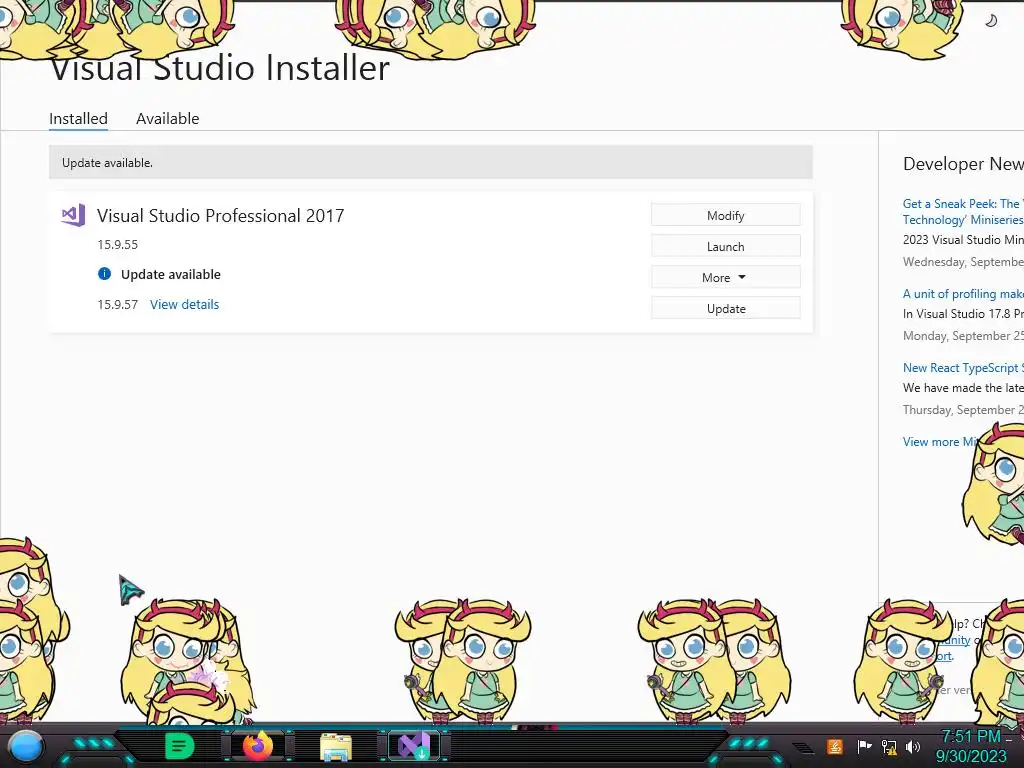Open the green notes app in taskbar

point(179,746)
